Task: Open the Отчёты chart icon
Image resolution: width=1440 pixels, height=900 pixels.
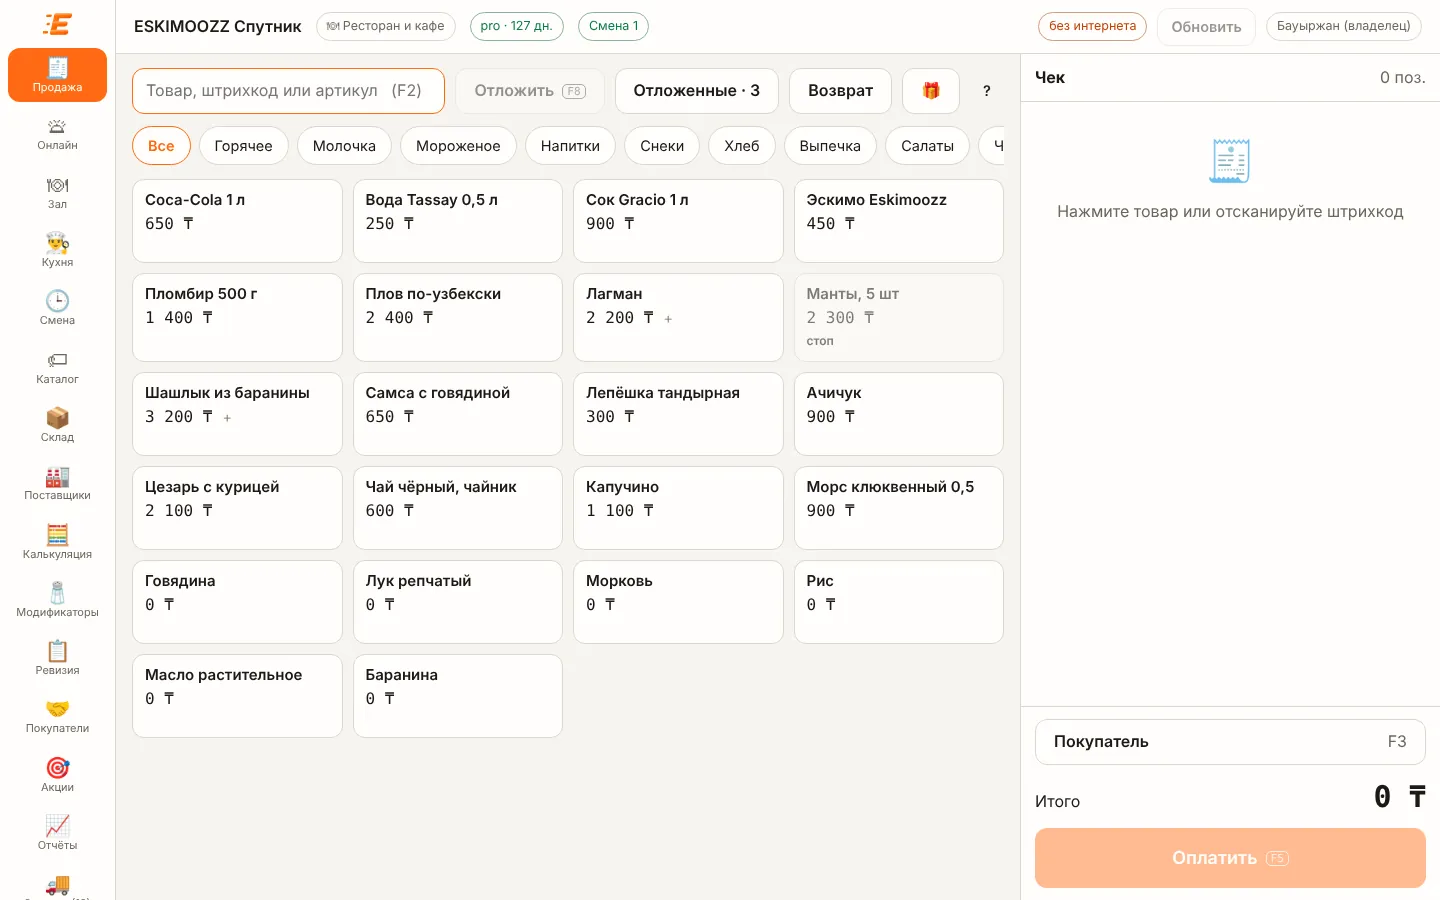Action: [57, 826]
